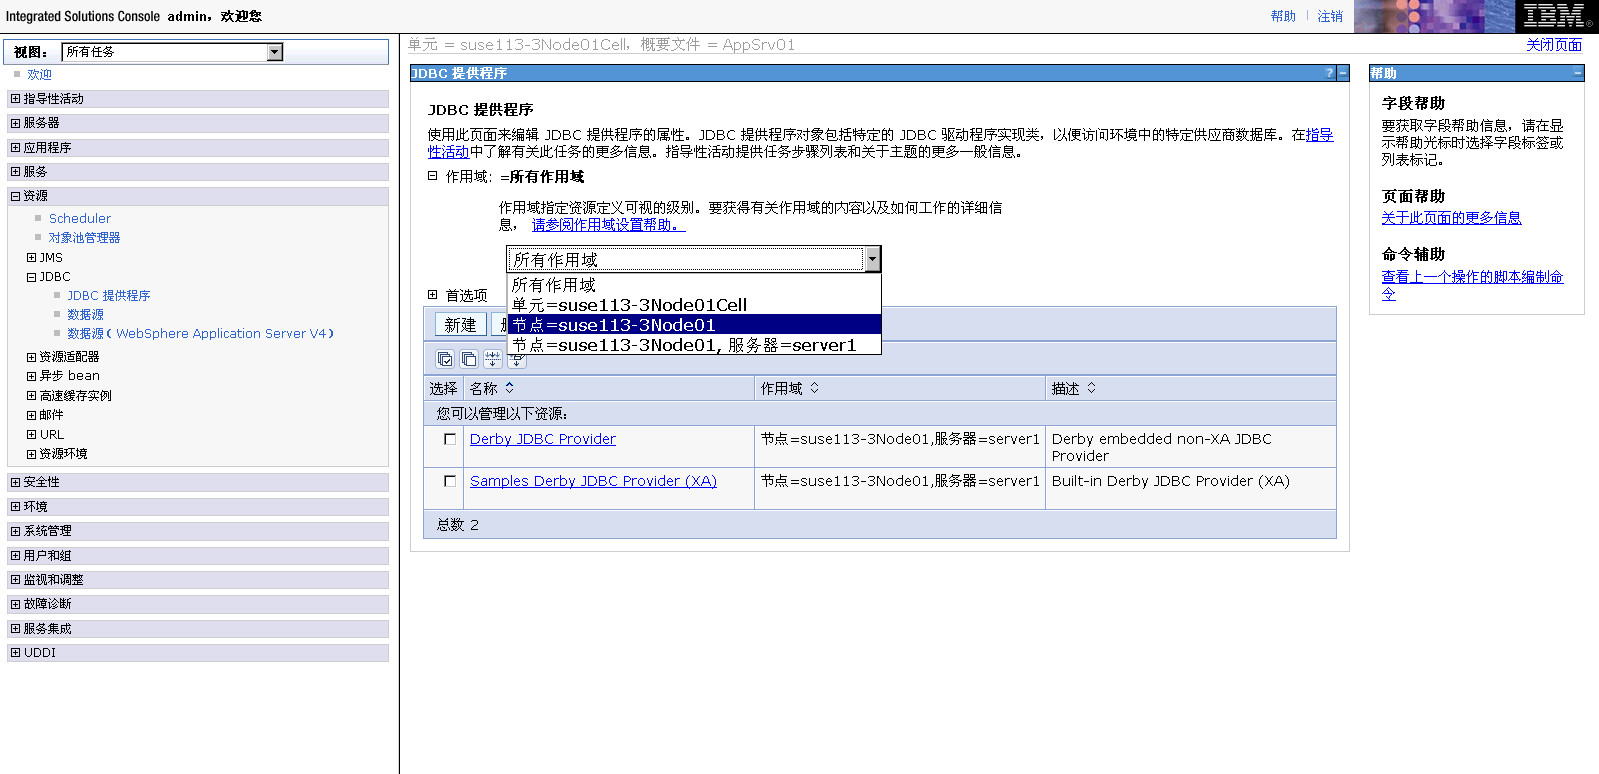Click the help question mark in the JDBC panel header
The width and height of the screenshot is (1599, 774).
click(x=1329, y=73)
